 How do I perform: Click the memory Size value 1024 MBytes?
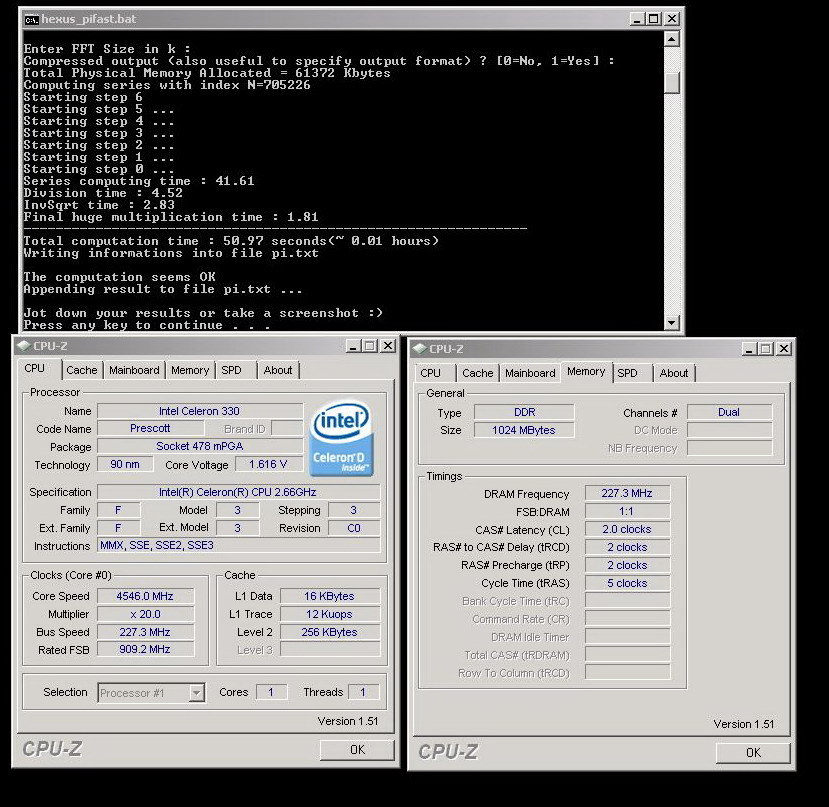click(524, 430)
